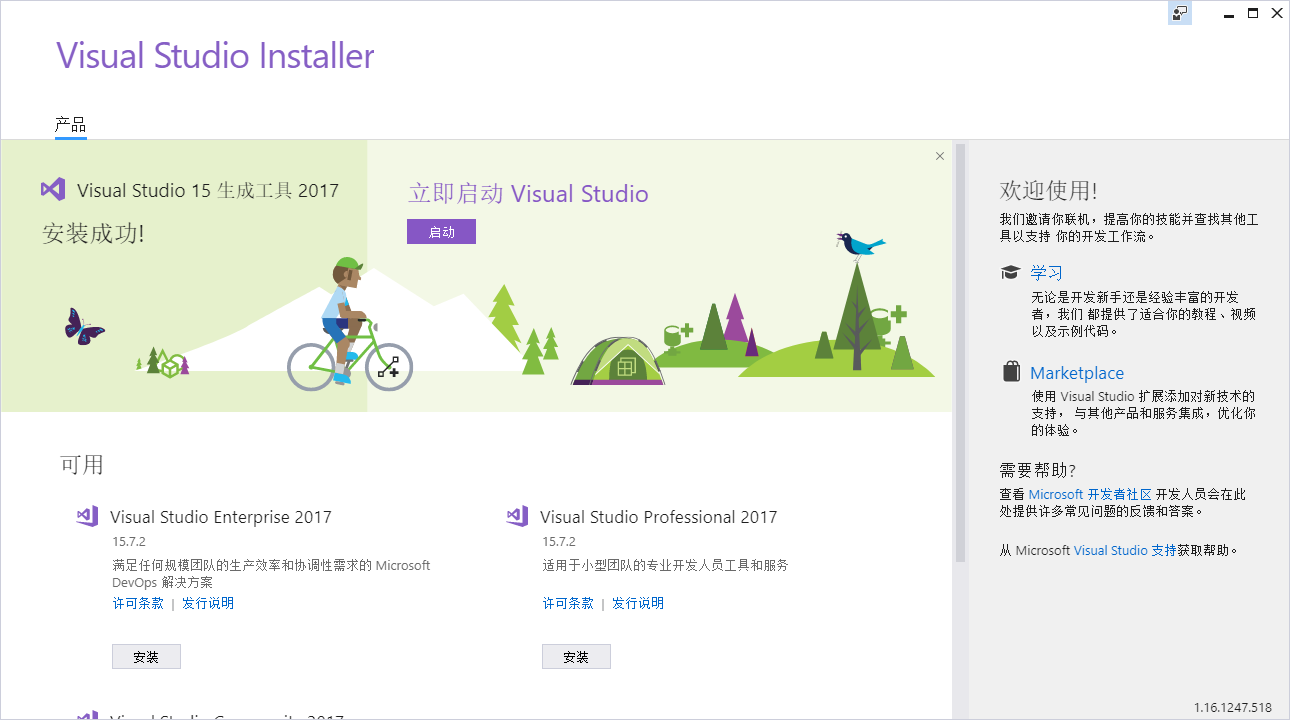The width and height of the screenshot is (1290, 720).
Task: Click the 安装成功! message
Action: 93,234
